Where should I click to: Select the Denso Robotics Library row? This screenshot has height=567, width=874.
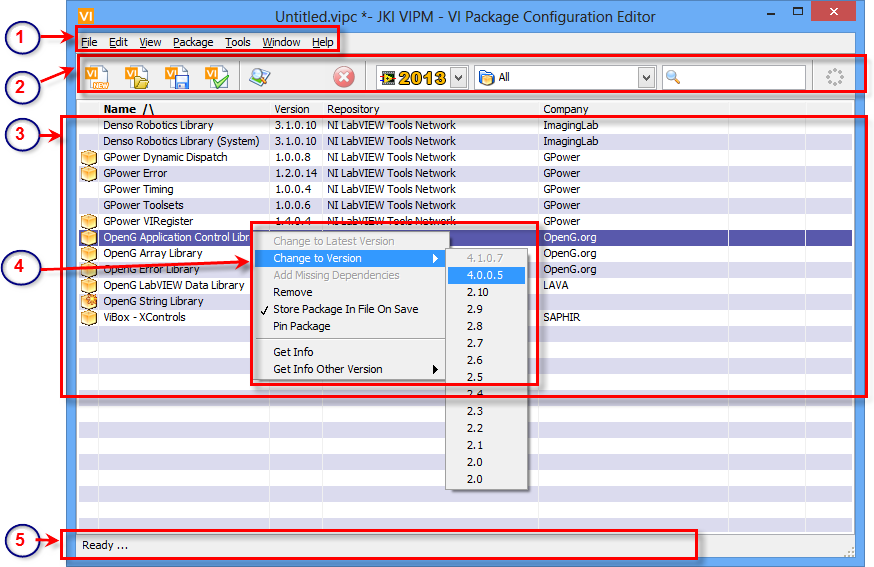[x=158, y=125]
